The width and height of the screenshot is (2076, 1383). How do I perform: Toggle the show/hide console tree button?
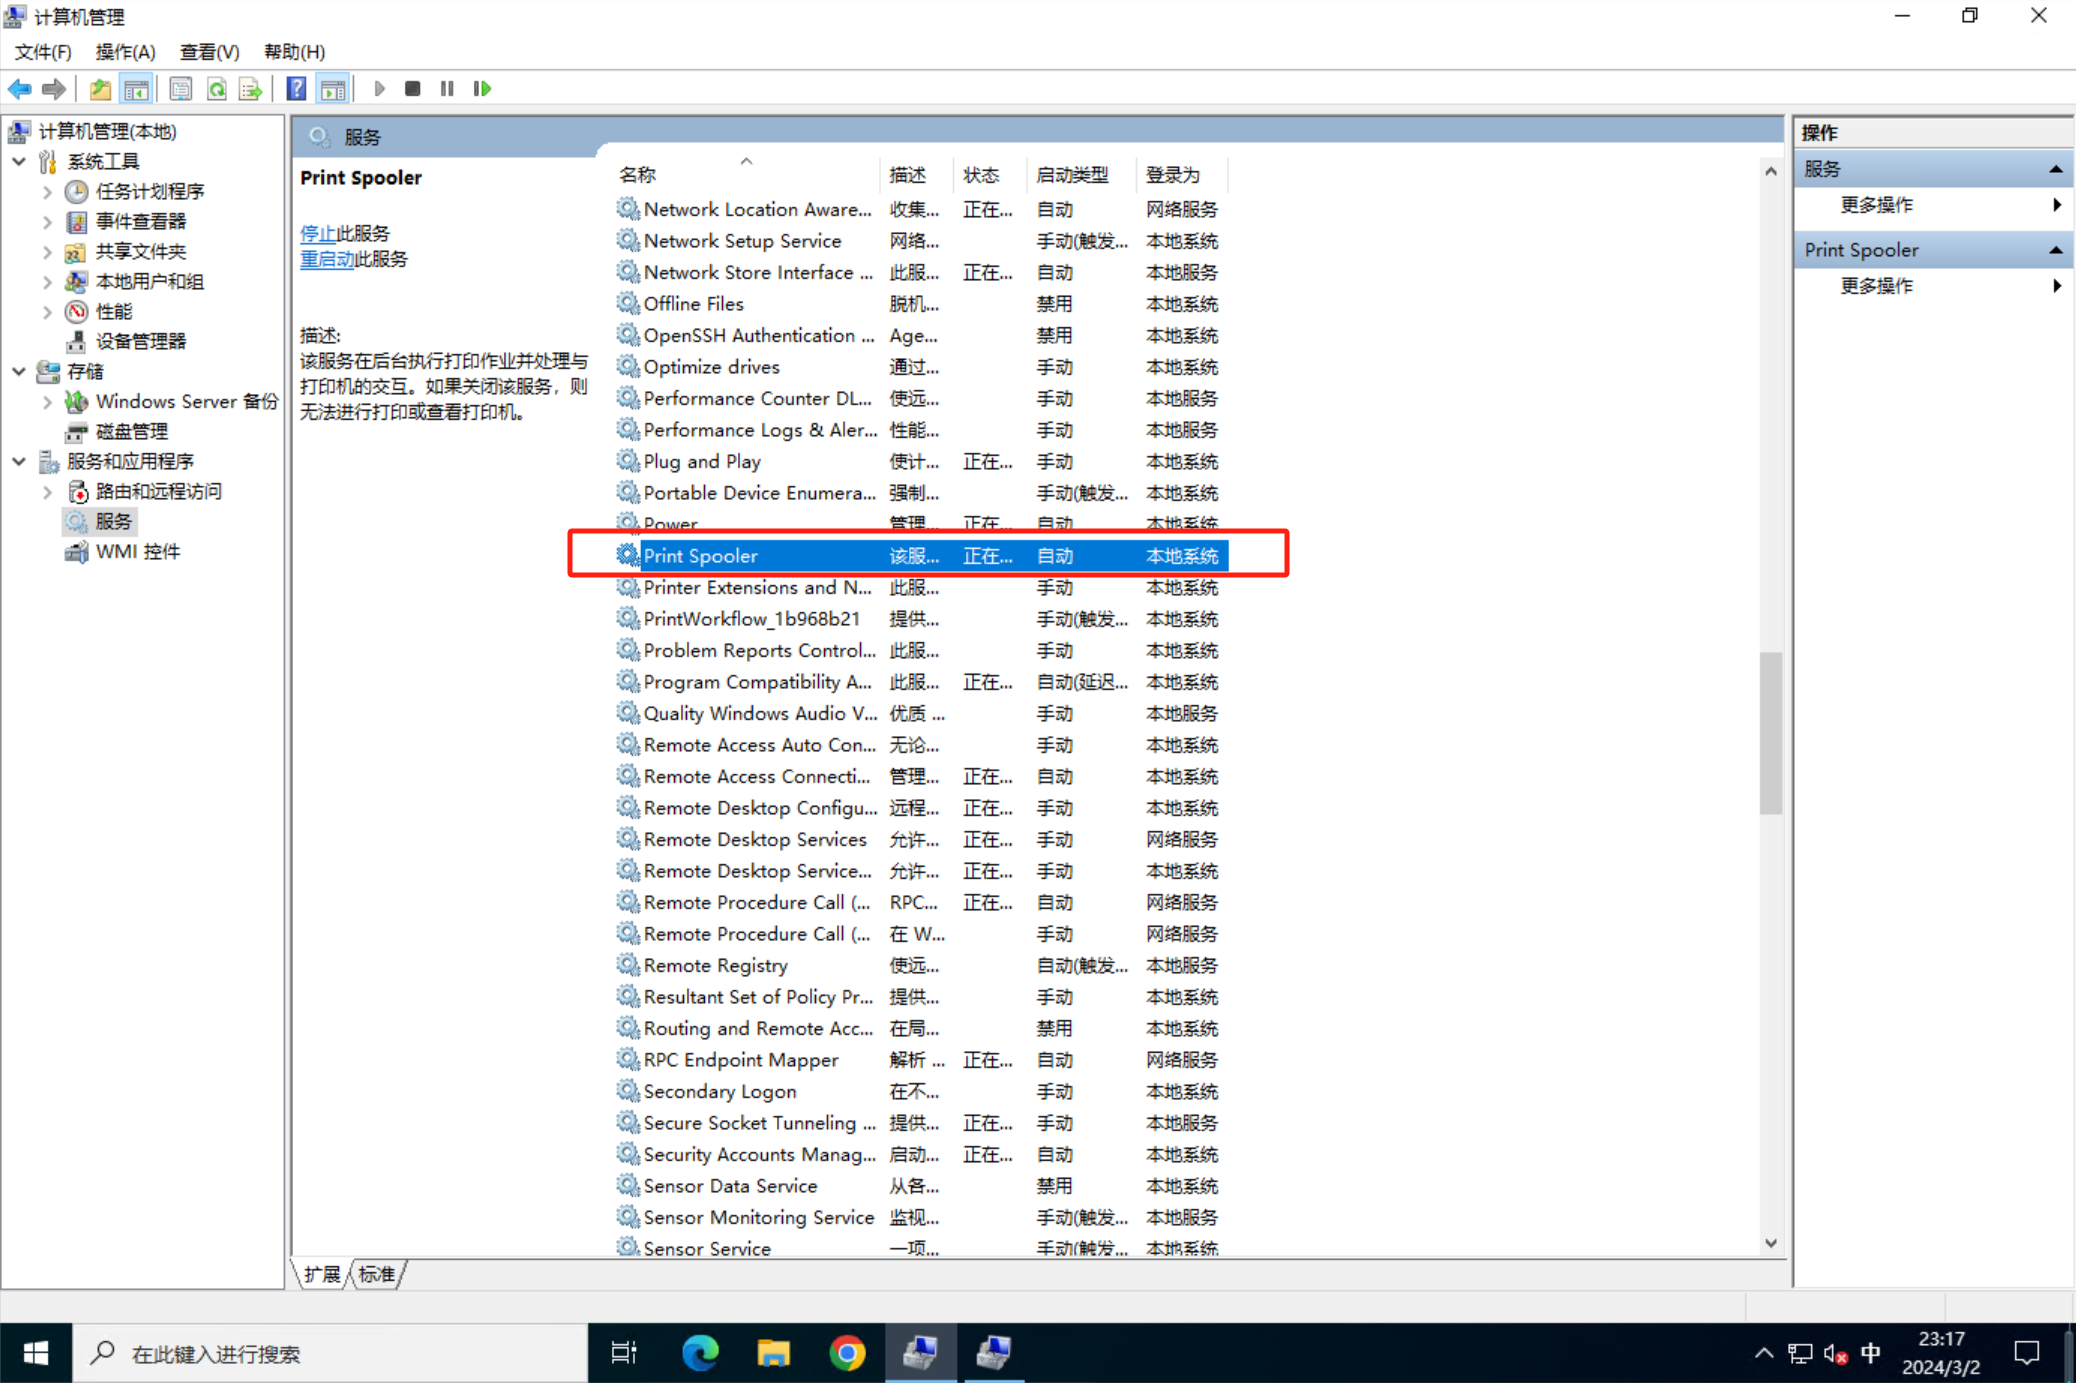pos(136,89)
